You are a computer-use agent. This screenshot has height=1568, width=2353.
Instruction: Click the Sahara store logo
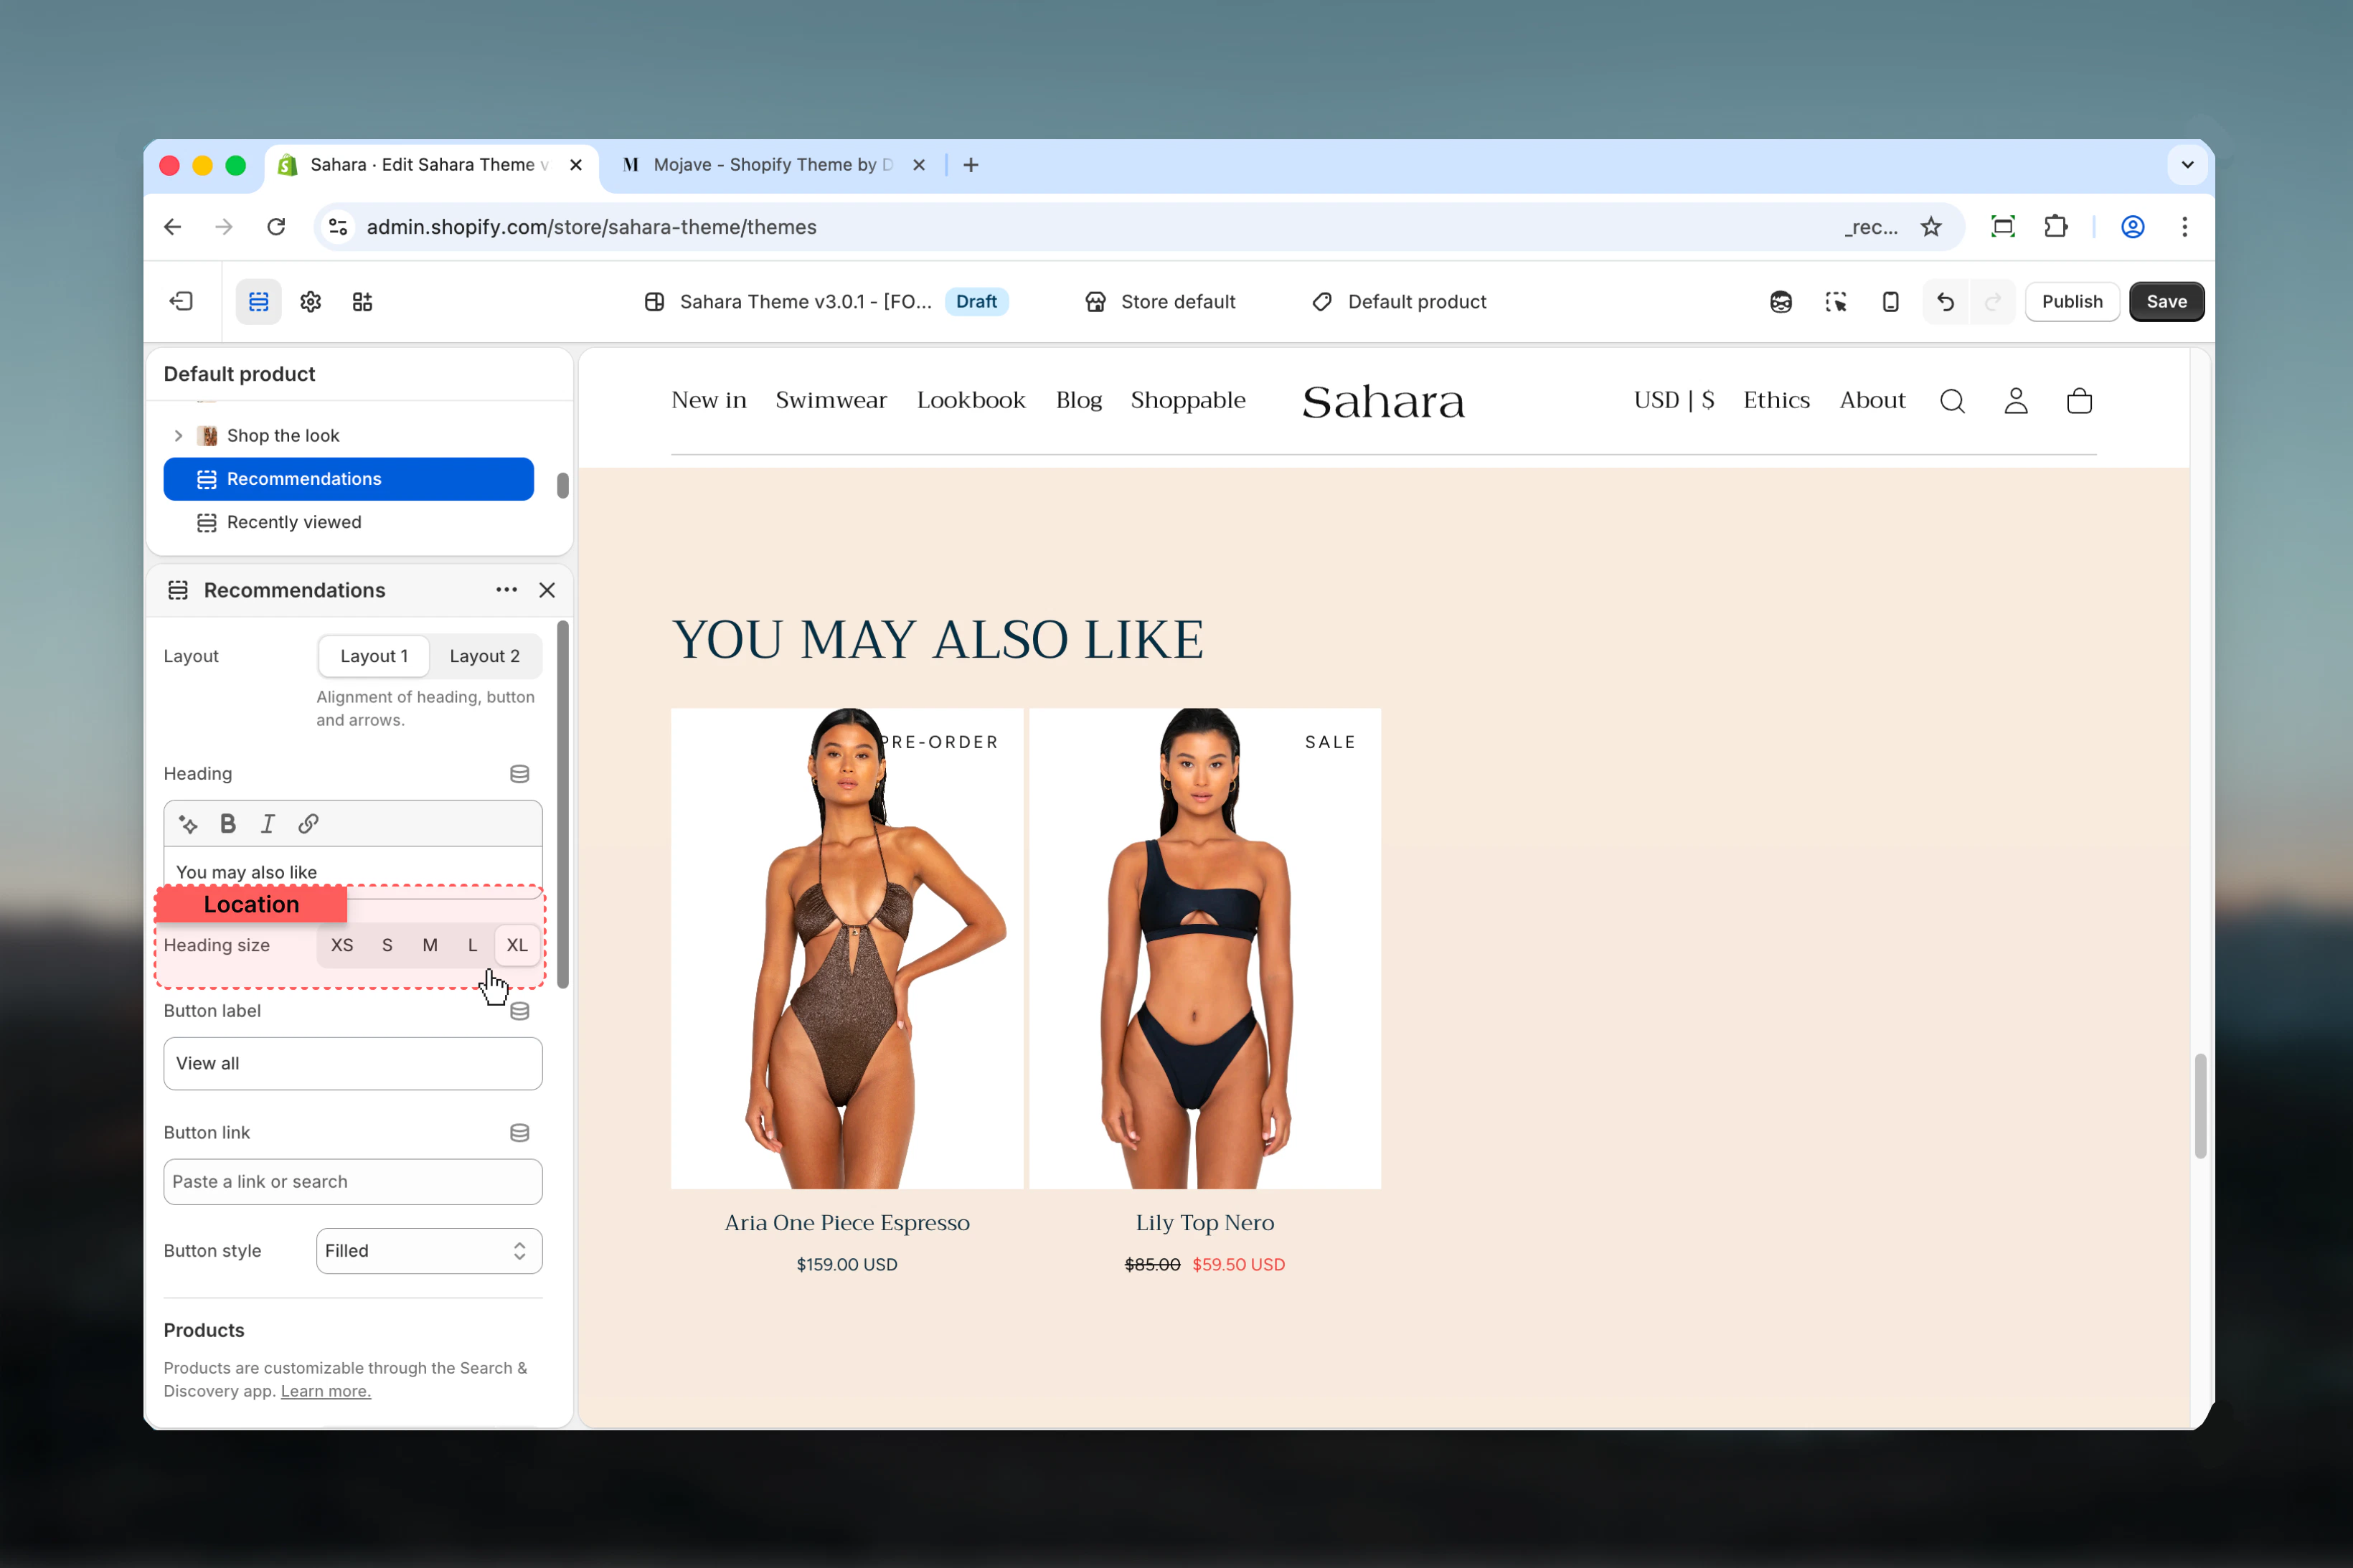coord(1383,402)
